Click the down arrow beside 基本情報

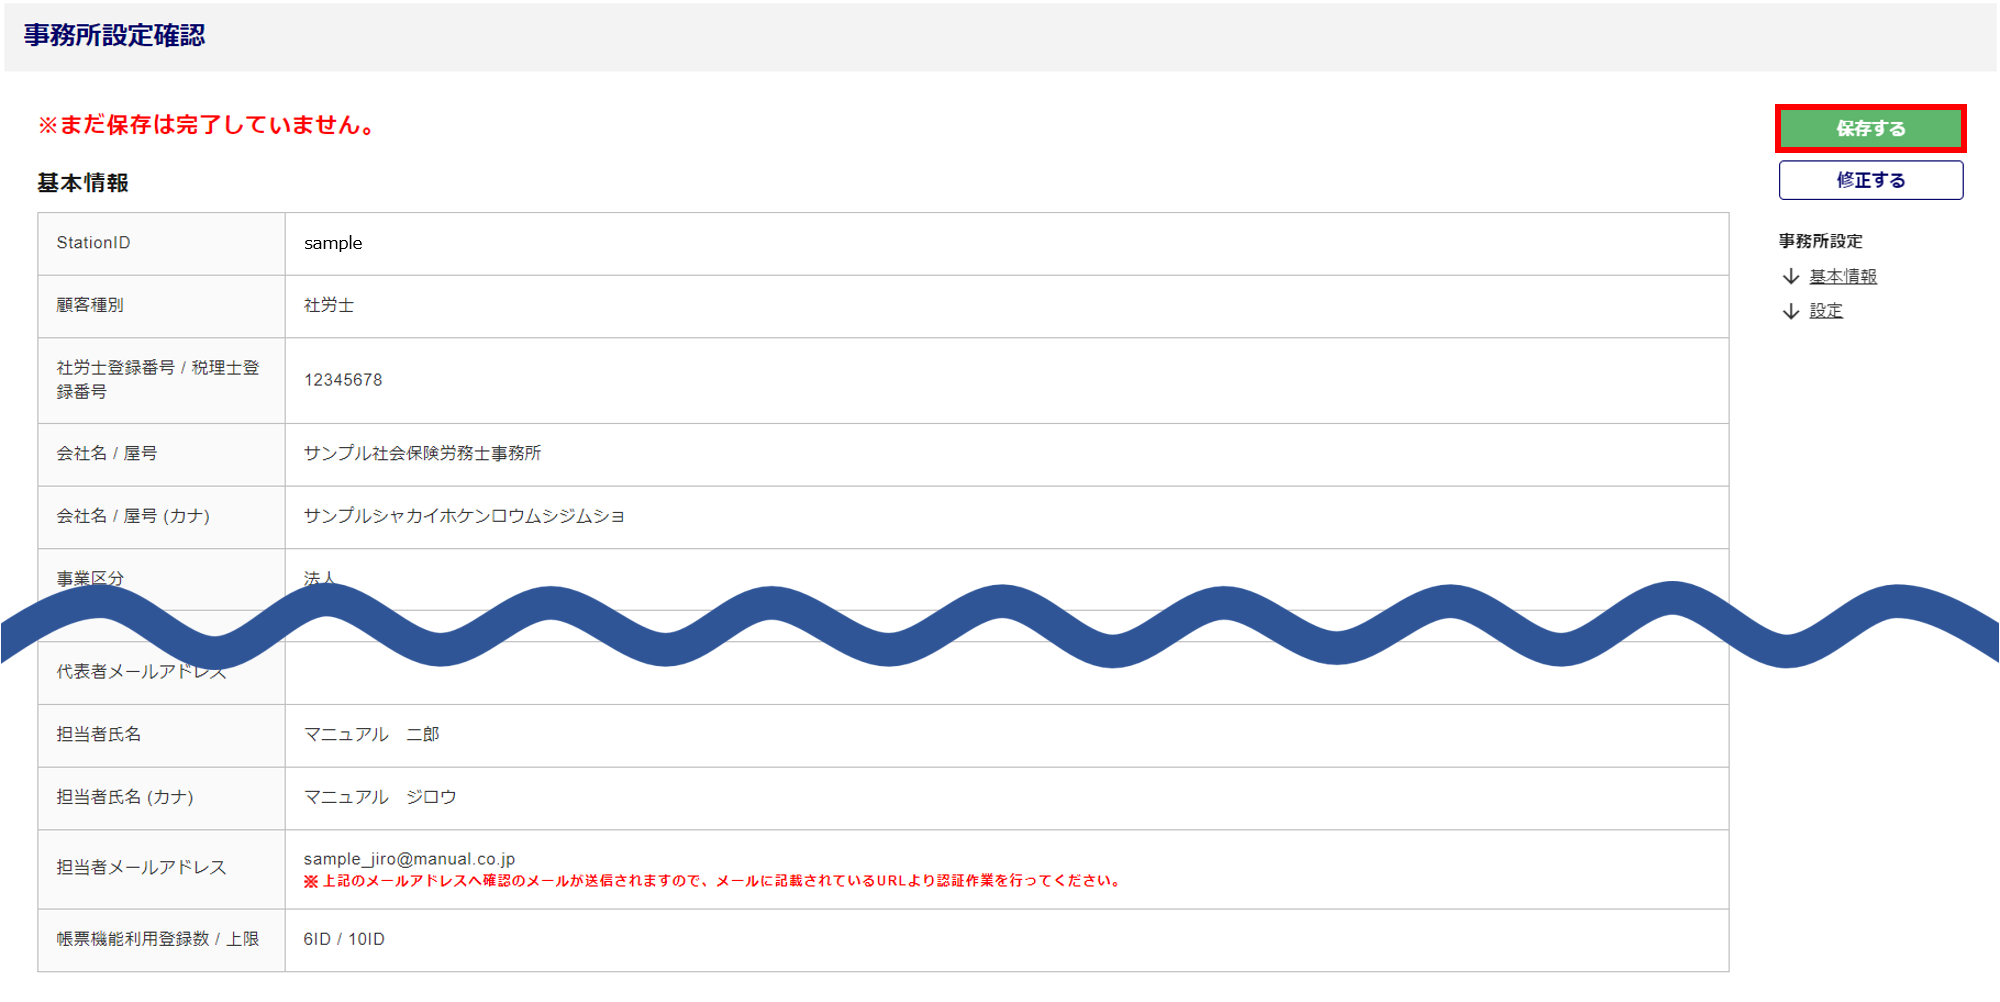pyautogui.click(x=1791, y=276)
